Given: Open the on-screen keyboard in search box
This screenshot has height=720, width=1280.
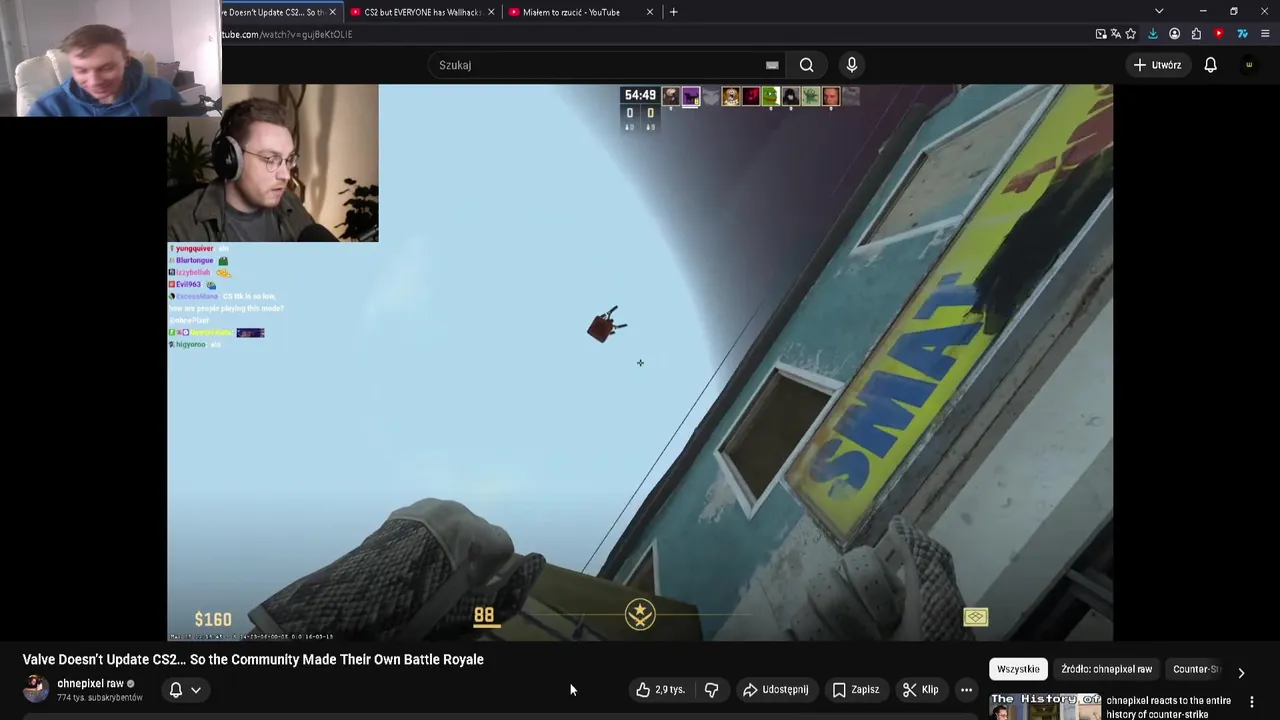Looking at the screenshot, I should click(x=772, y=65).
